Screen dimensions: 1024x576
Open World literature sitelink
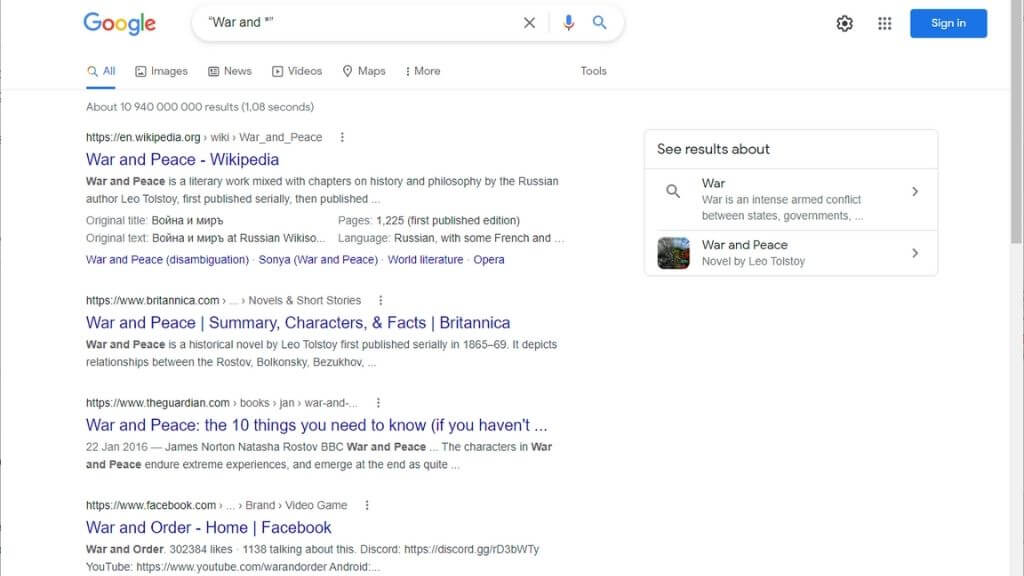tap(425, 260)
